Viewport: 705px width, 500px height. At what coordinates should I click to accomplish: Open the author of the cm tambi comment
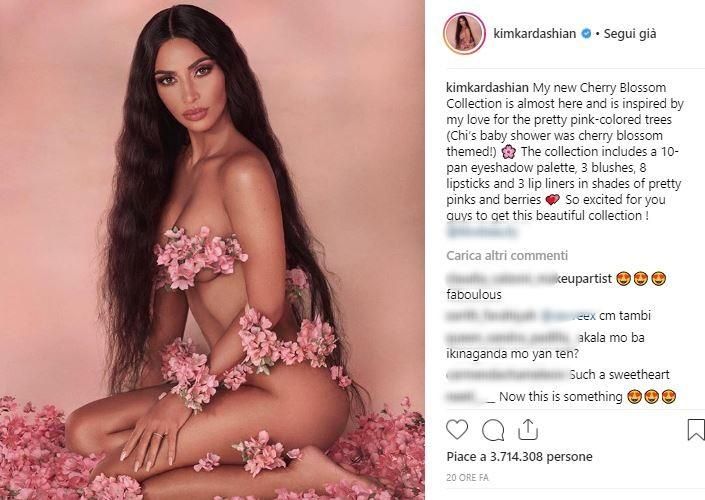point(491,316)
